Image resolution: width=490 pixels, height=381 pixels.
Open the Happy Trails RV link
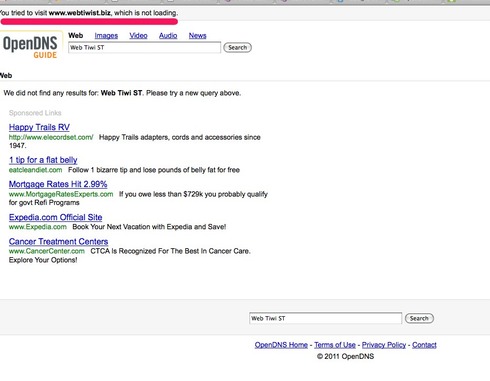(x=39, y=127)
